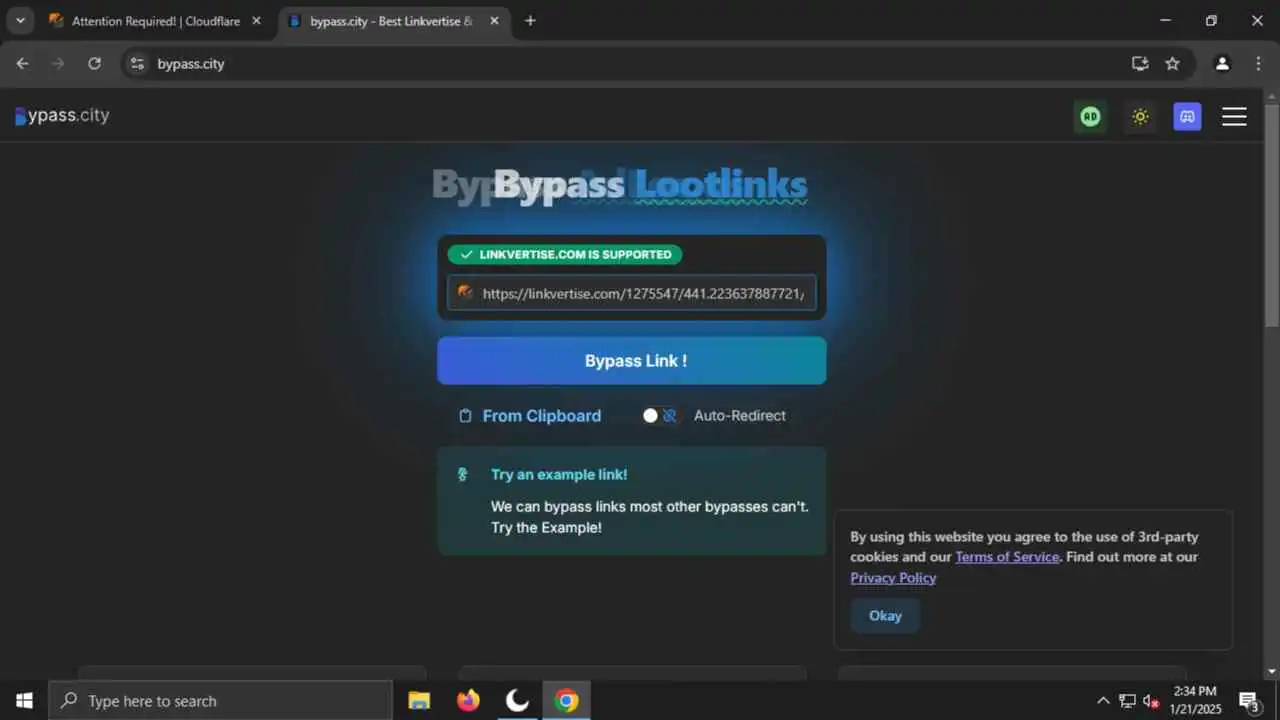Bookmark this page with the star icon
Screen dimensions: 1280x720
[1173, 63]
